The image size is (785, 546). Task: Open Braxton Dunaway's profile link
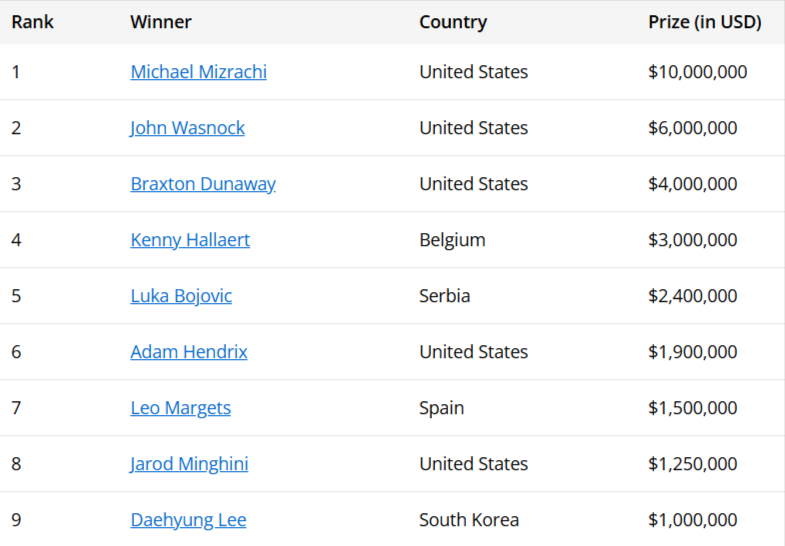coord(203,184)
